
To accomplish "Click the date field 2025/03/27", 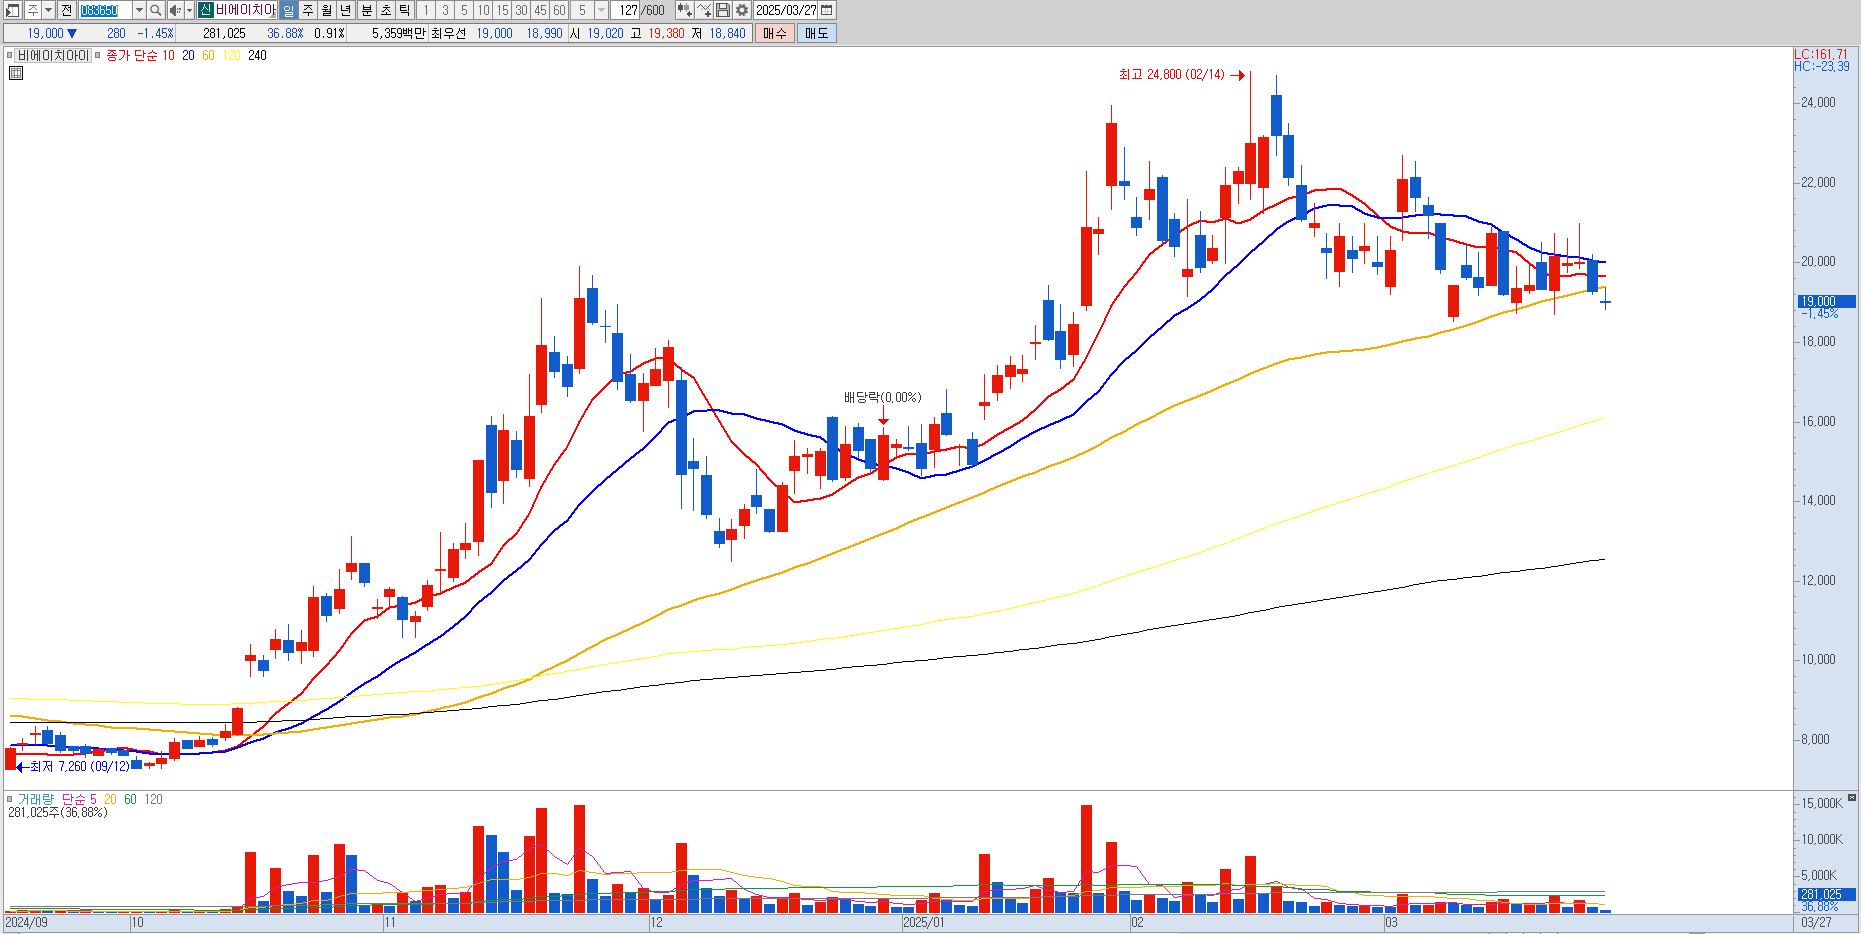I will click(786, 10).
